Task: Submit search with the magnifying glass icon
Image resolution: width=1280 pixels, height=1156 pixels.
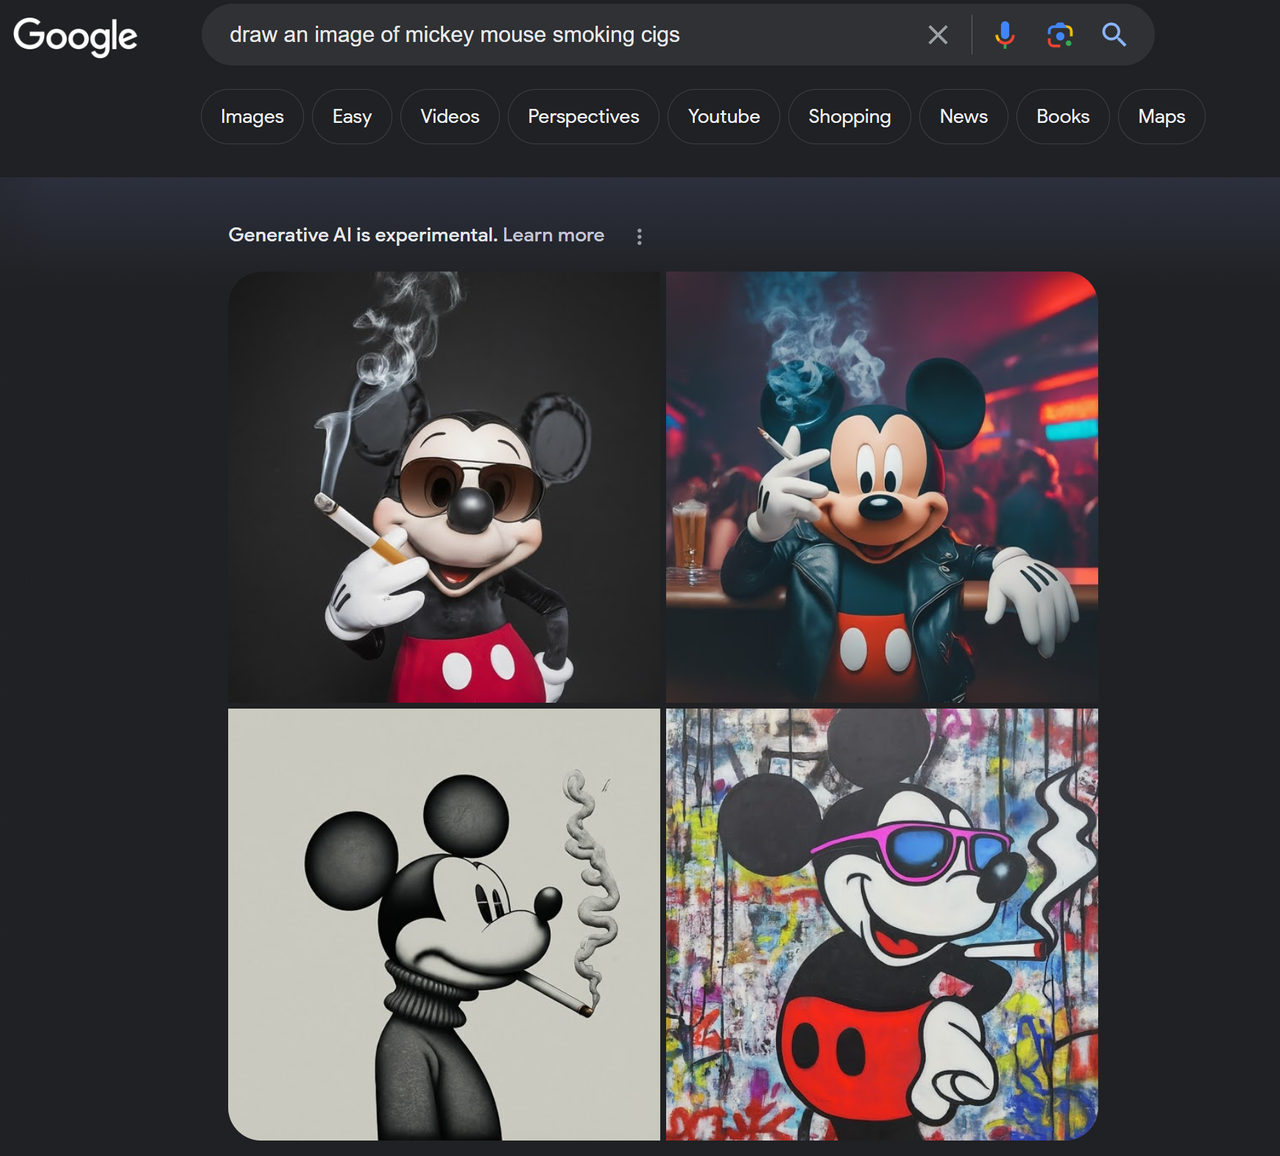Action: pos(1114,35)
